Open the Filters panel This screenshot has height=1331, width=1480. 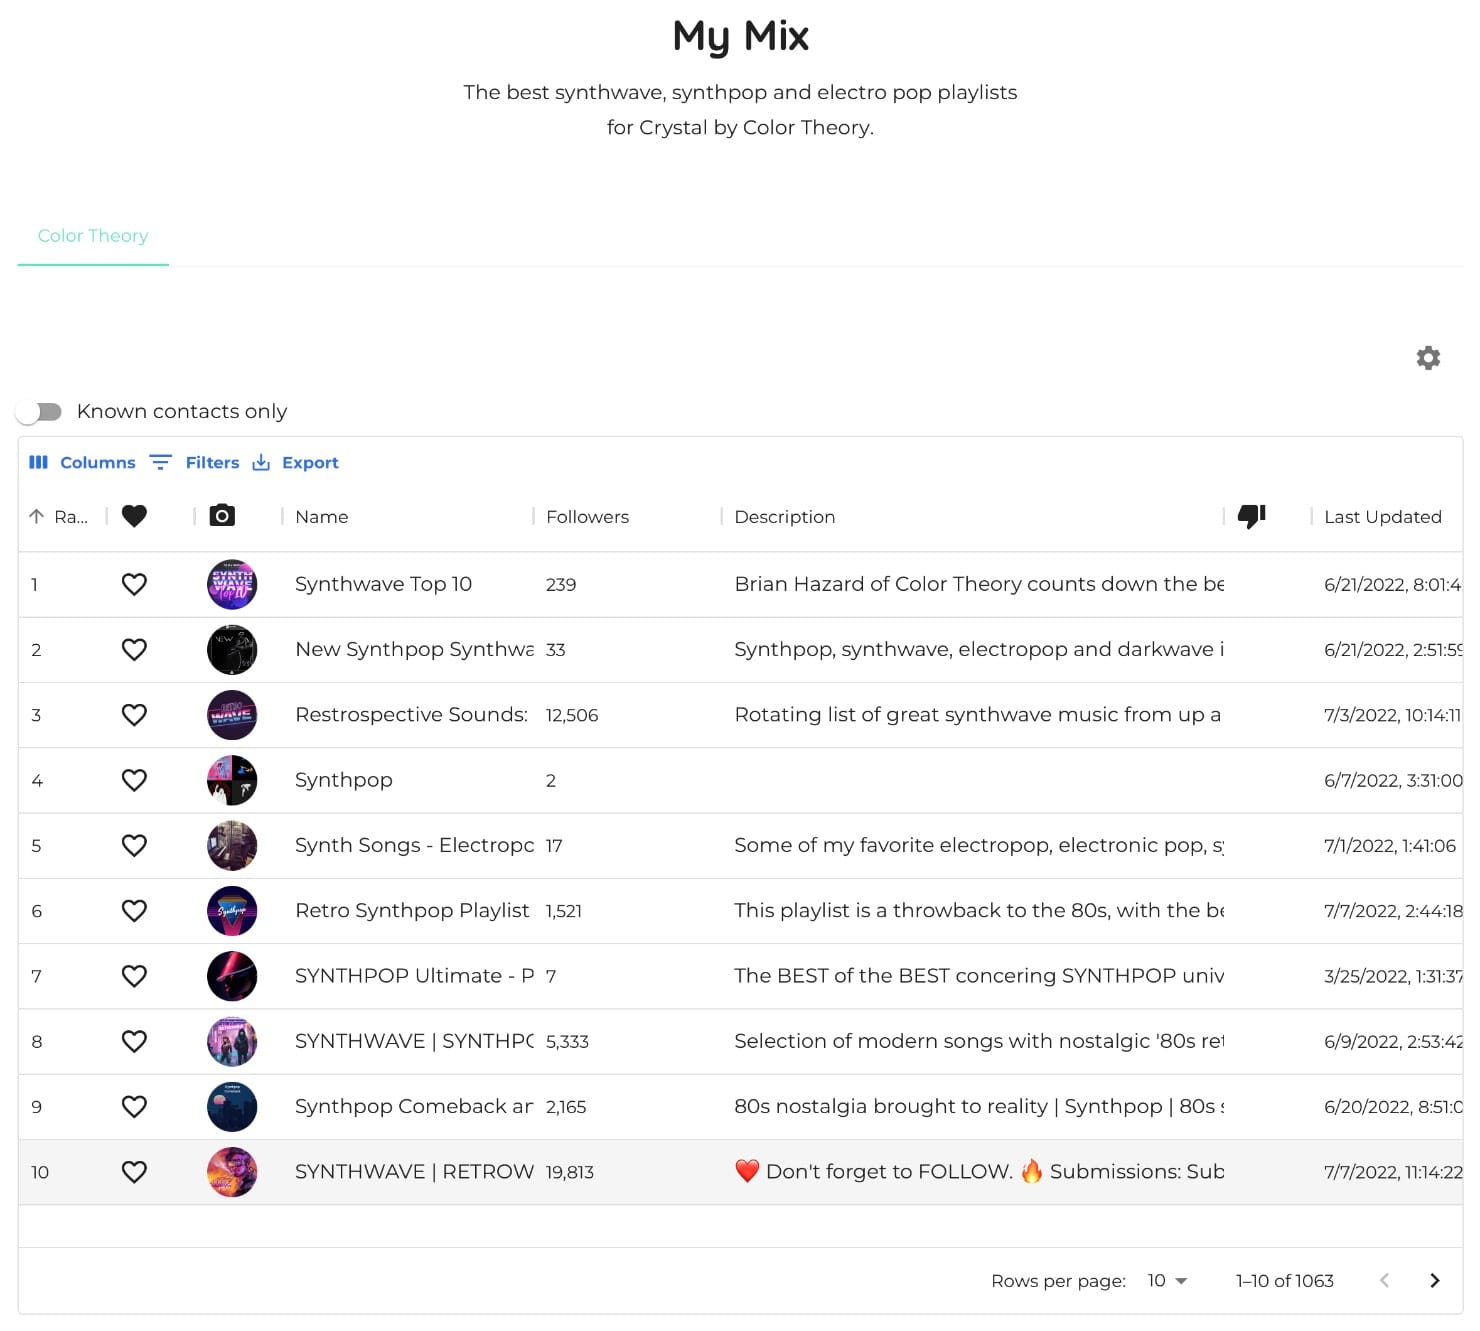tap(195, 463)
